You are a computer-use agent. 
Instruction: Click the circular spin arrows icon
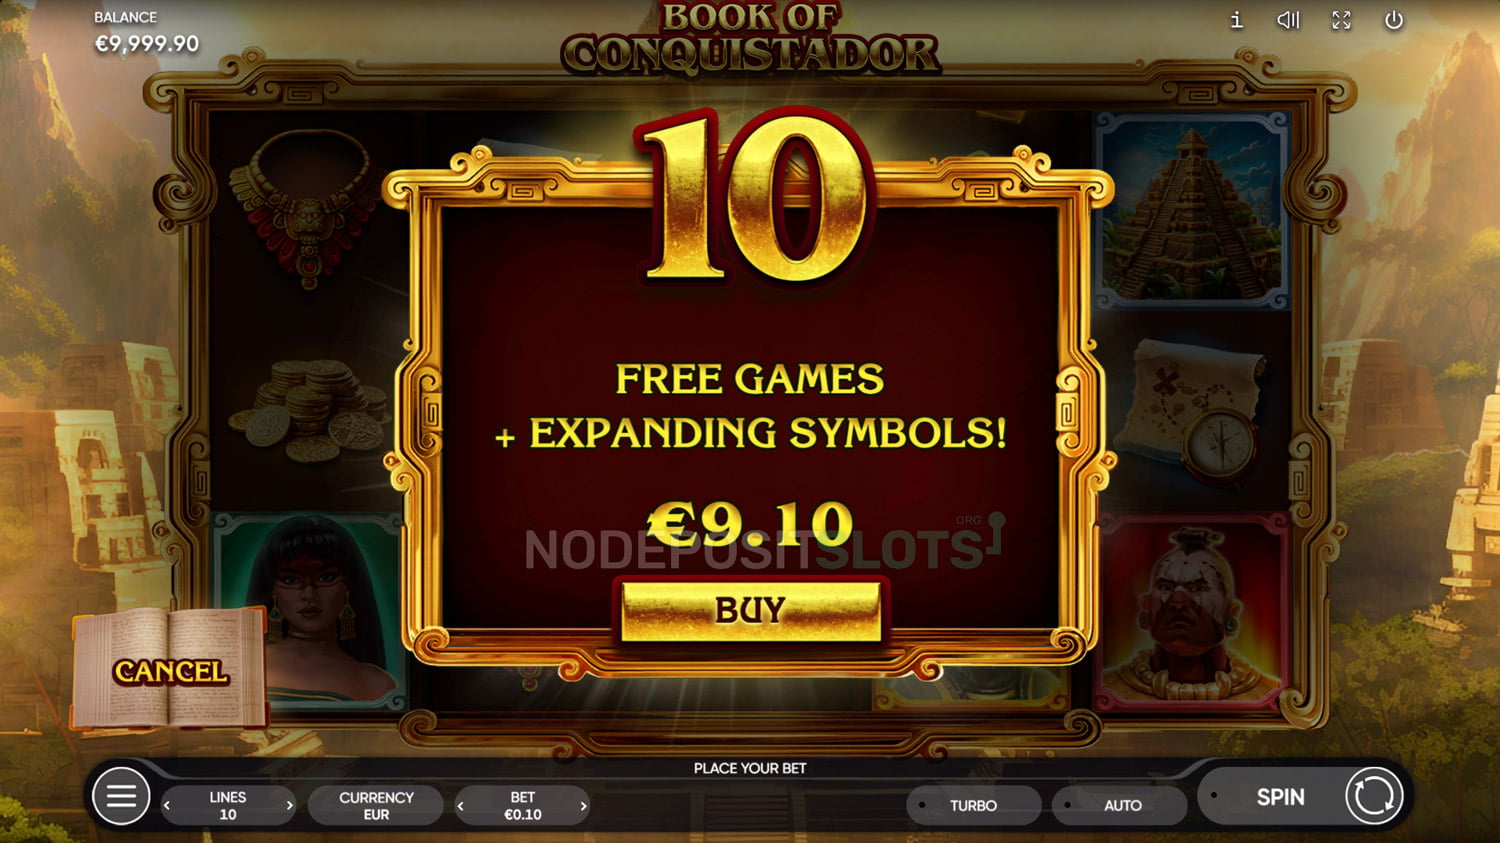pos(1374,796)
